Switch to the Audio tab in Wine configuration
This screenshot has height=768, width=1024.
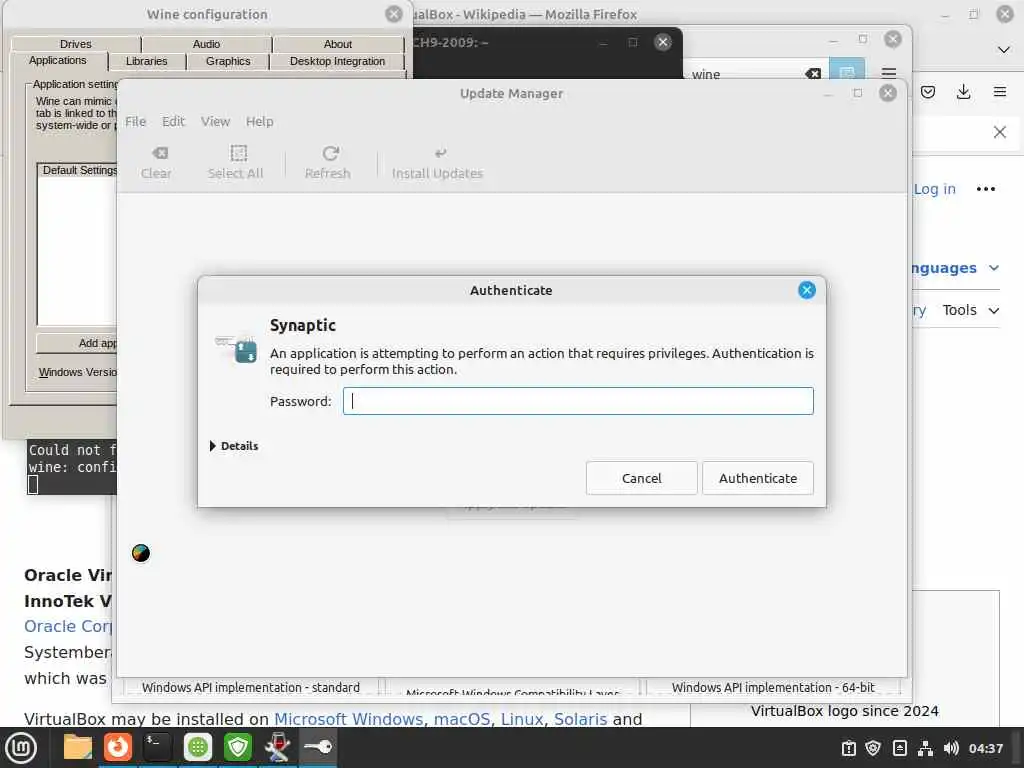coord(206,44)
